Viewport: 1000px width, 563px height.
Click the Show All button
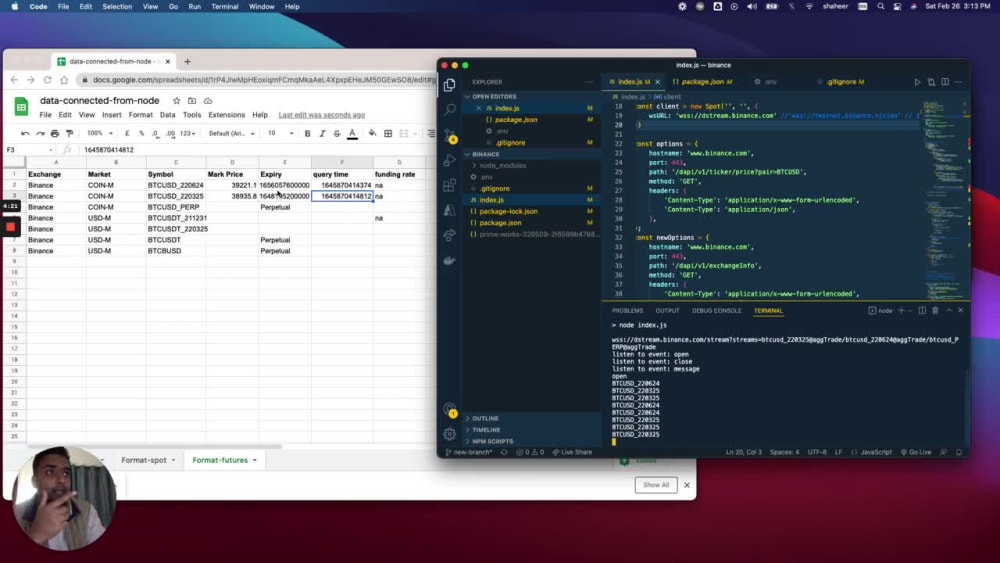[x=656, y=485]
